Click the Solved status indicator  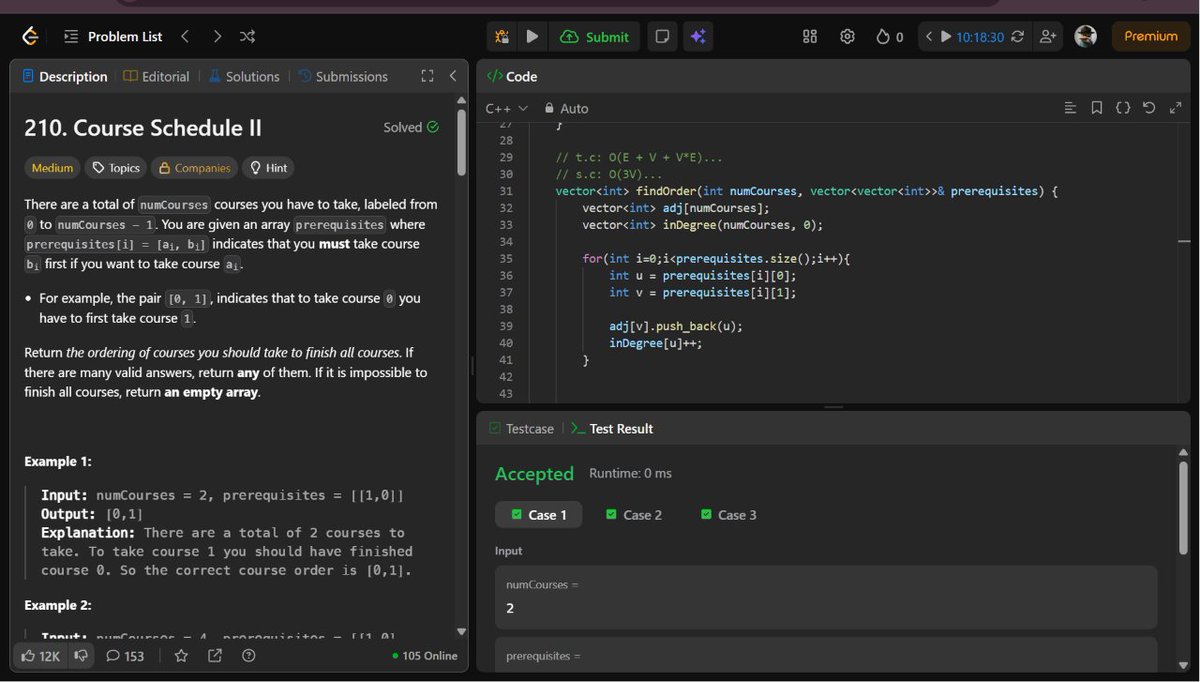click(411, 127)
